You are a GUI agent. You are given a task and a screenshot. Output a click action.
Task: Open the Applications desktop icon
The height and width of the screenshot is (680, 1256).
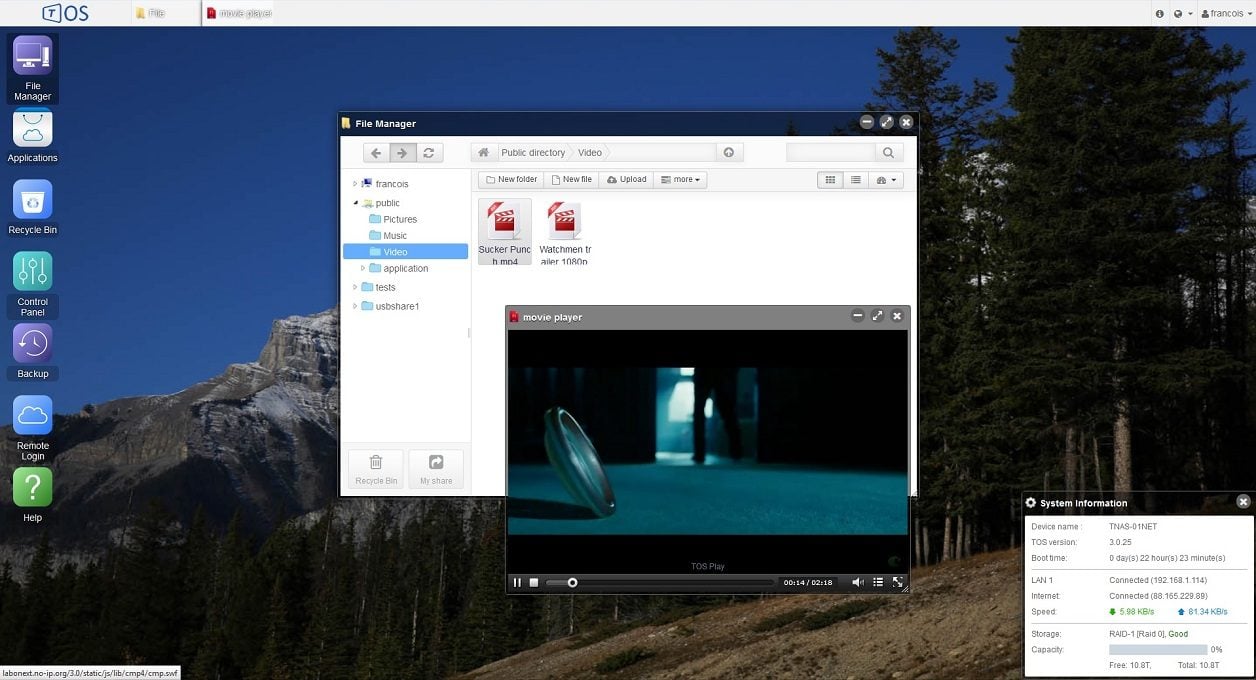pyautogui.click(x=32, y=136)
